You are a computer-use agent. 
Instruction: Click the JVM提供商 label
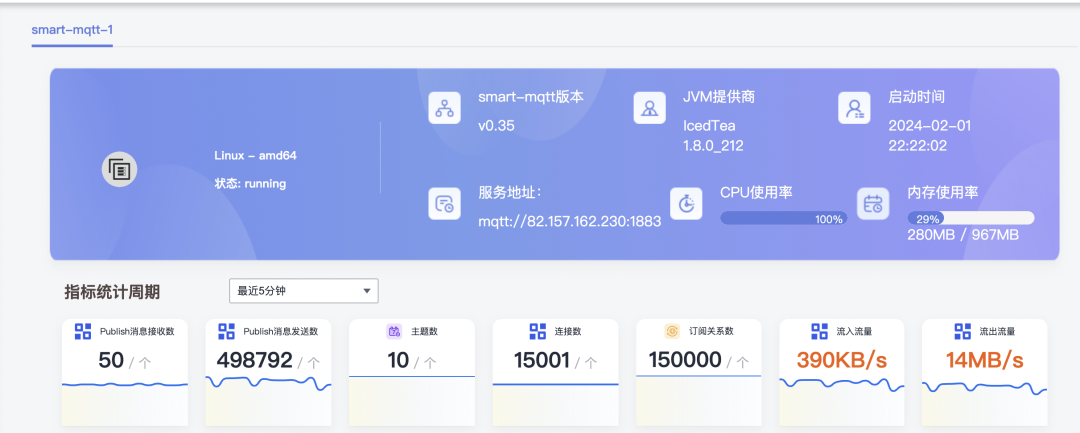(x=719, y=97)
